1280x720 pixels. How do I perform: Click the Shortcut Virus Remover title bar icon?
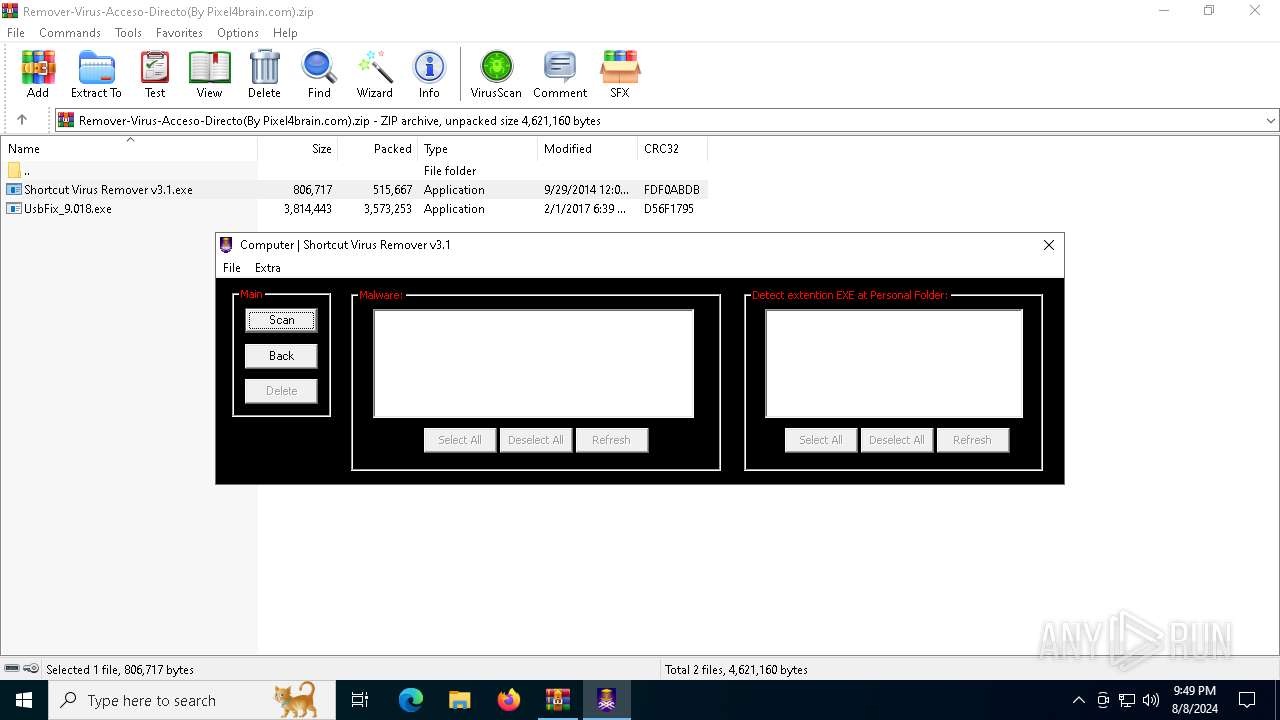pos(227,244)
